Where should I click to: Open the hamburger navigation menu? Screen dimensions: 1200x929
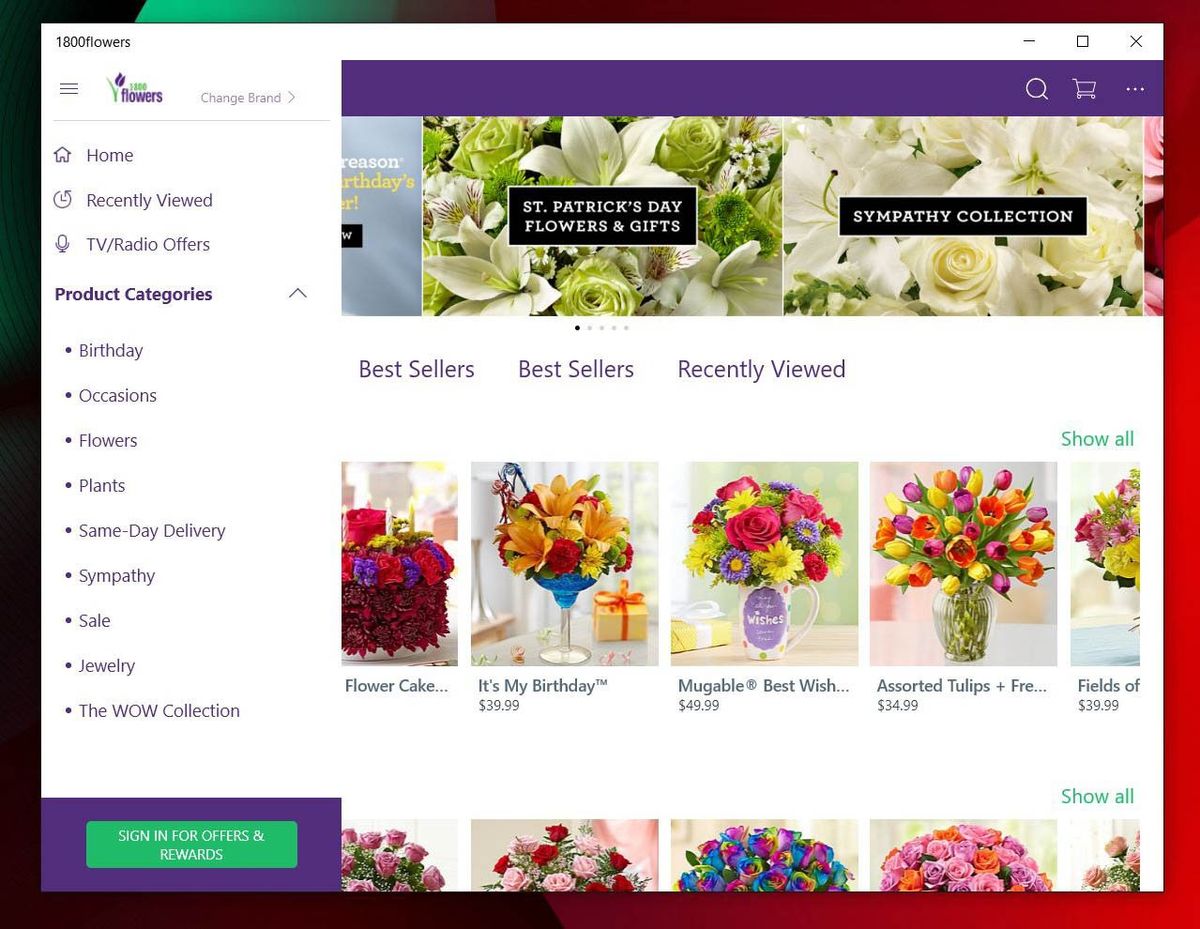click(x=68, y=88)
